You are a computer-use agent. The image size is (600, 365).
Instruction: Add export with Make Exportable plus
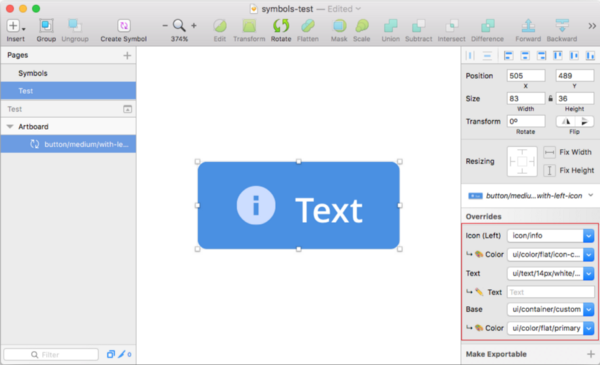tap(591, 354)
